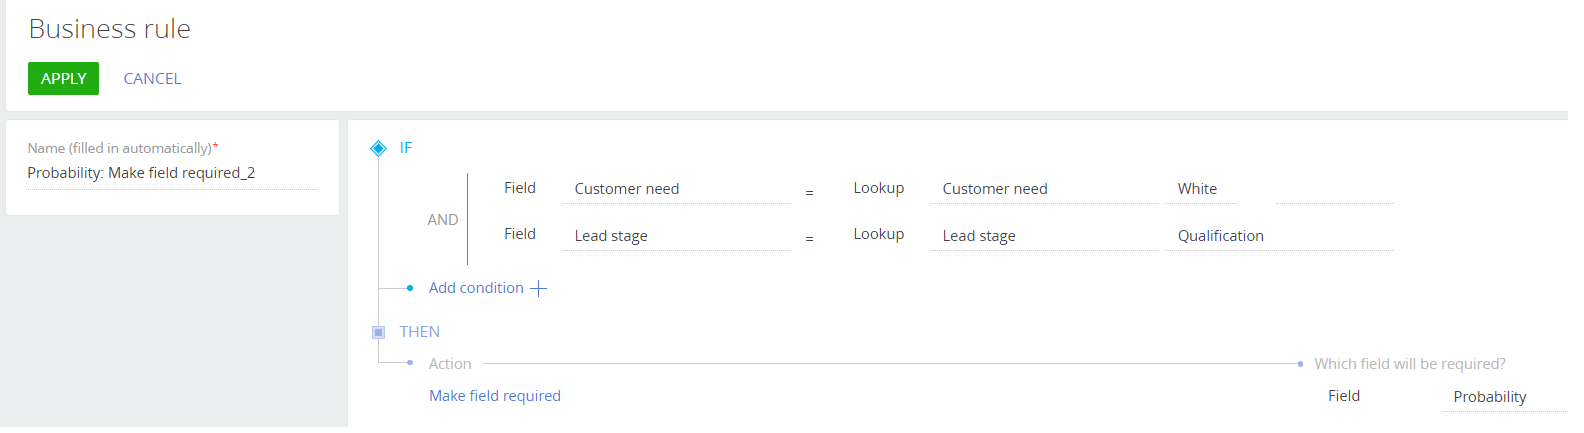This screenshot has width=1584, height=433.
Task: Cancel the business rule editing
Action: (x=152, y=79)
